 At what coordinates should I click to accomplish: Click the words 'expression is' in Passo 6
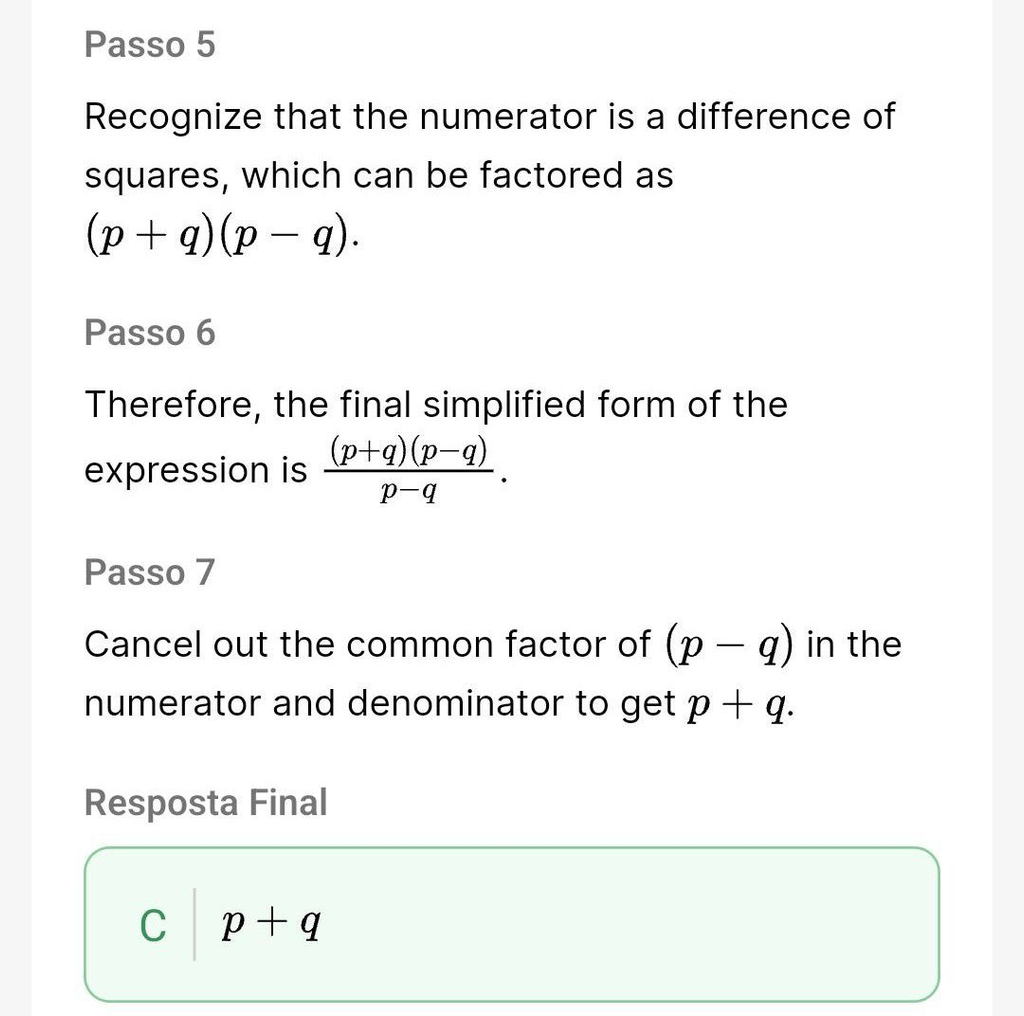(x=195, y=470)
